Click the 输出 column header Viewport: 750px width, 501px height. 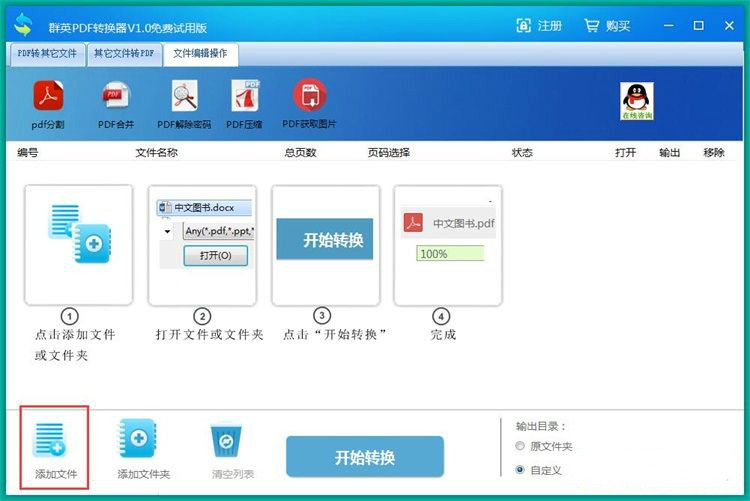tap(670, 153)
